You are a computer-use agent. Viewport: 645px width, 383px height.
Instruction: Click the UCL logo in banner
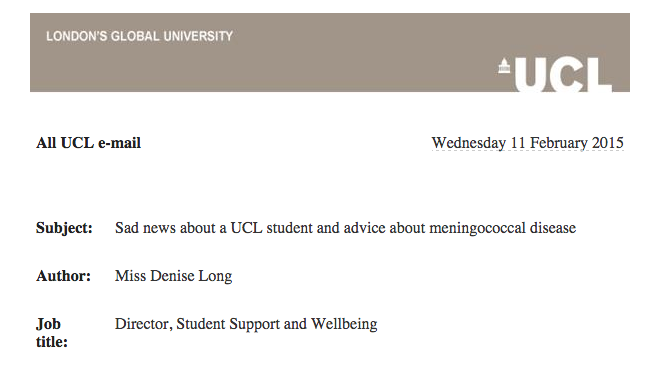[x=555, y=74]
